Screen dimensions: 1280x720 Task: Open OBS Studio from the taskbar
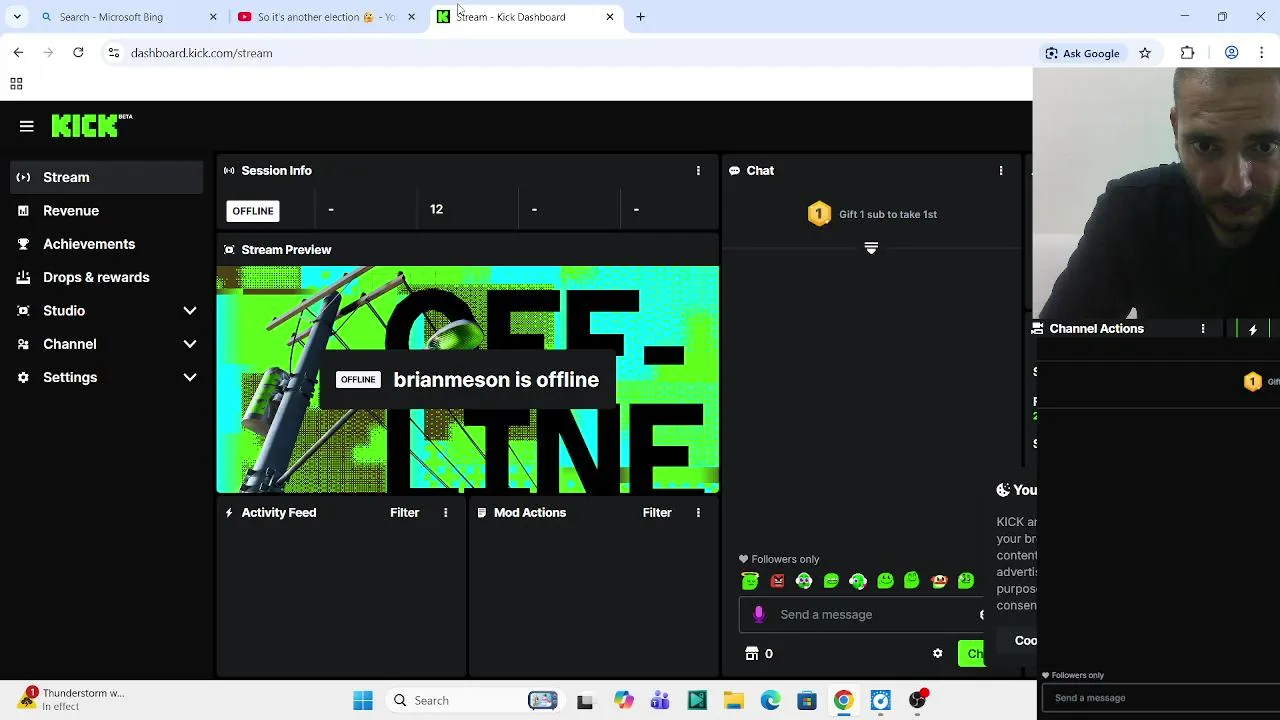coord(917,701)
